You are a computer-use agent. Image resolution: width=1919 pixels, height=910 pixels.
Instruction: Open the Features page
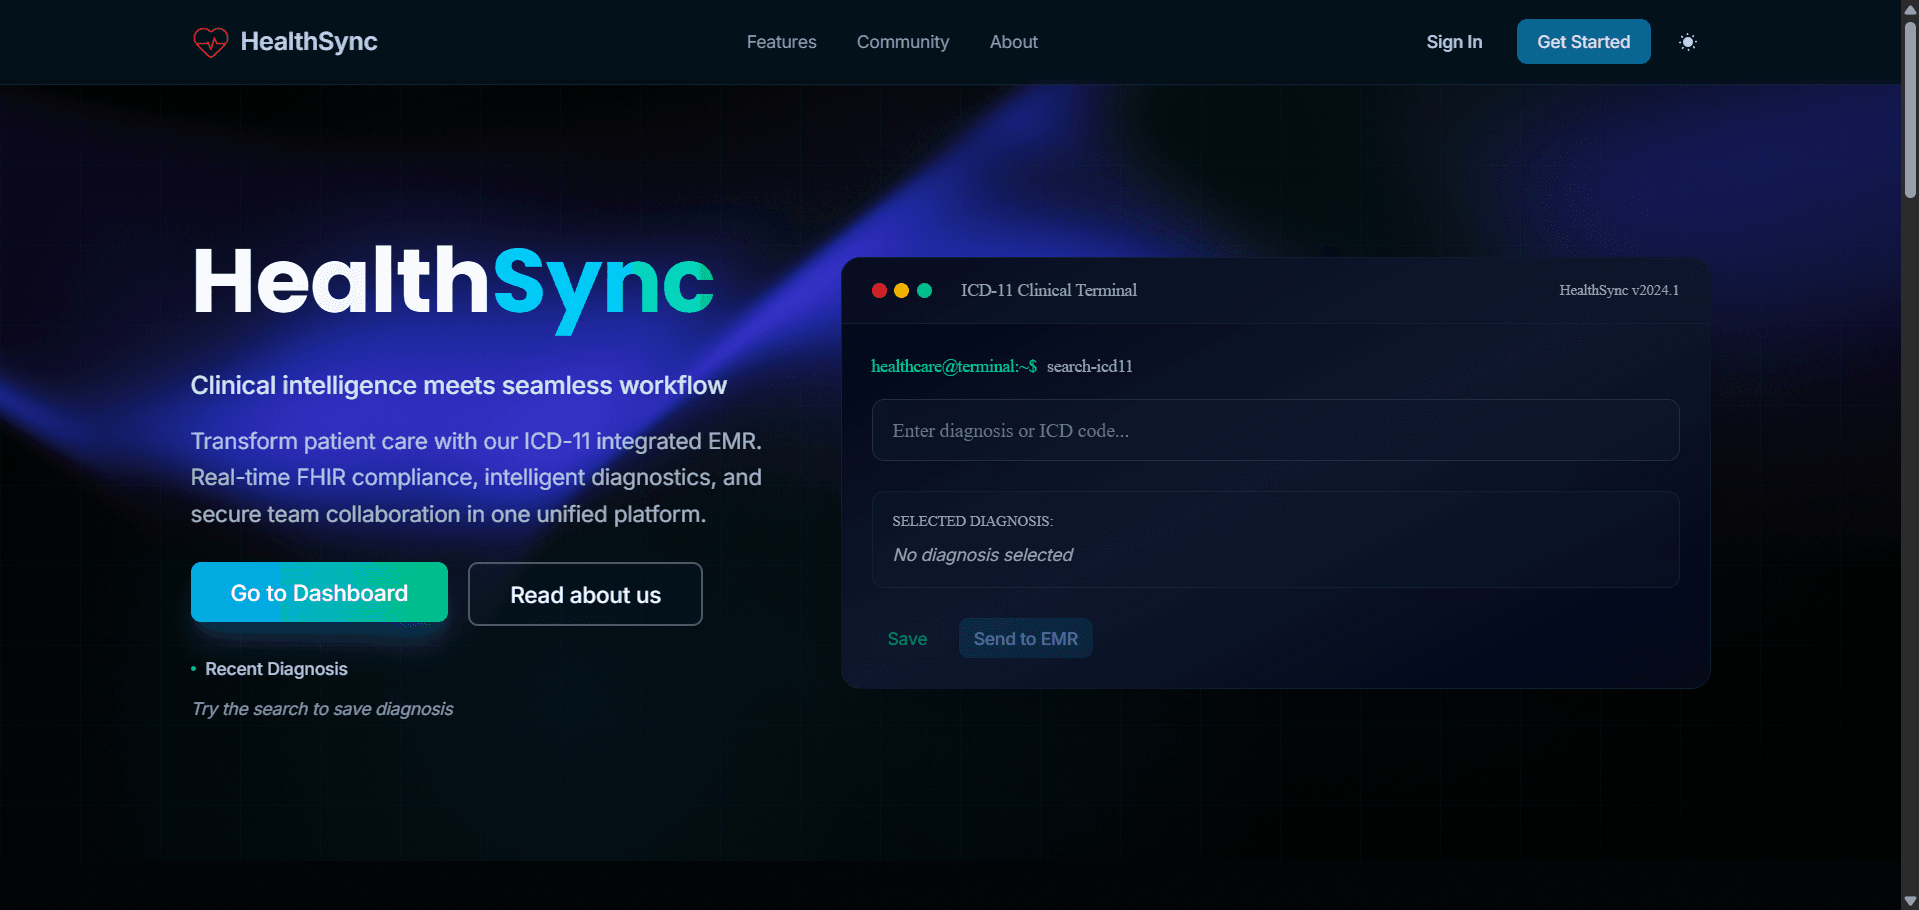click(x=781, y=42)
